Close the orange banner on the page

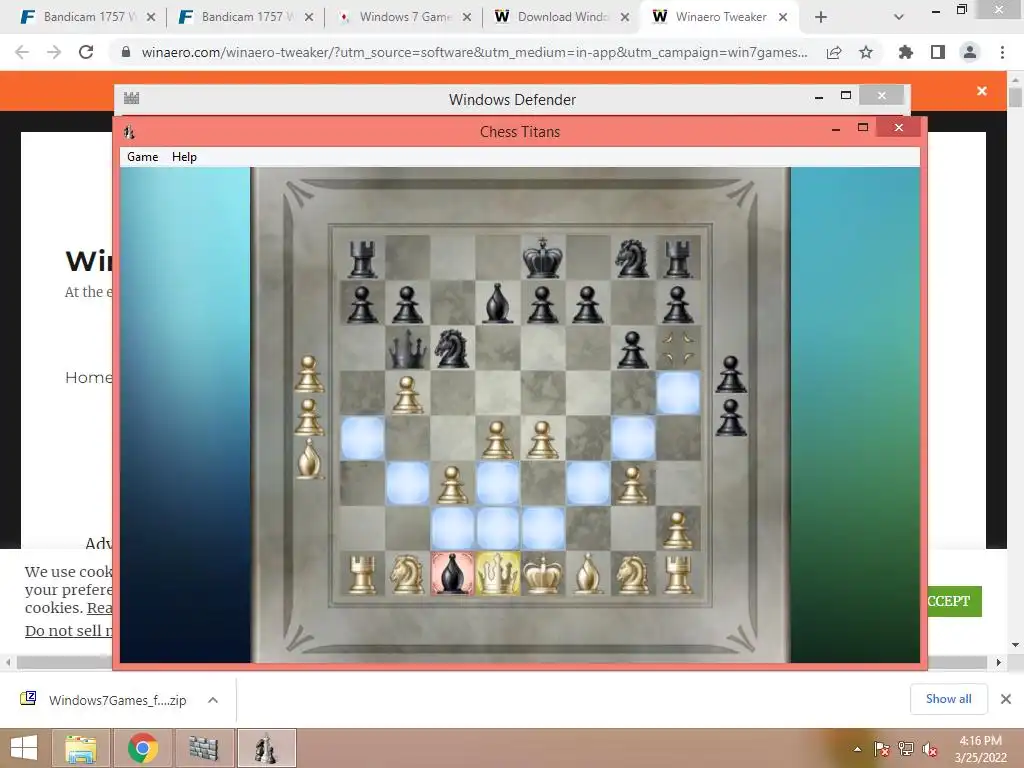(x=982, y=91)
